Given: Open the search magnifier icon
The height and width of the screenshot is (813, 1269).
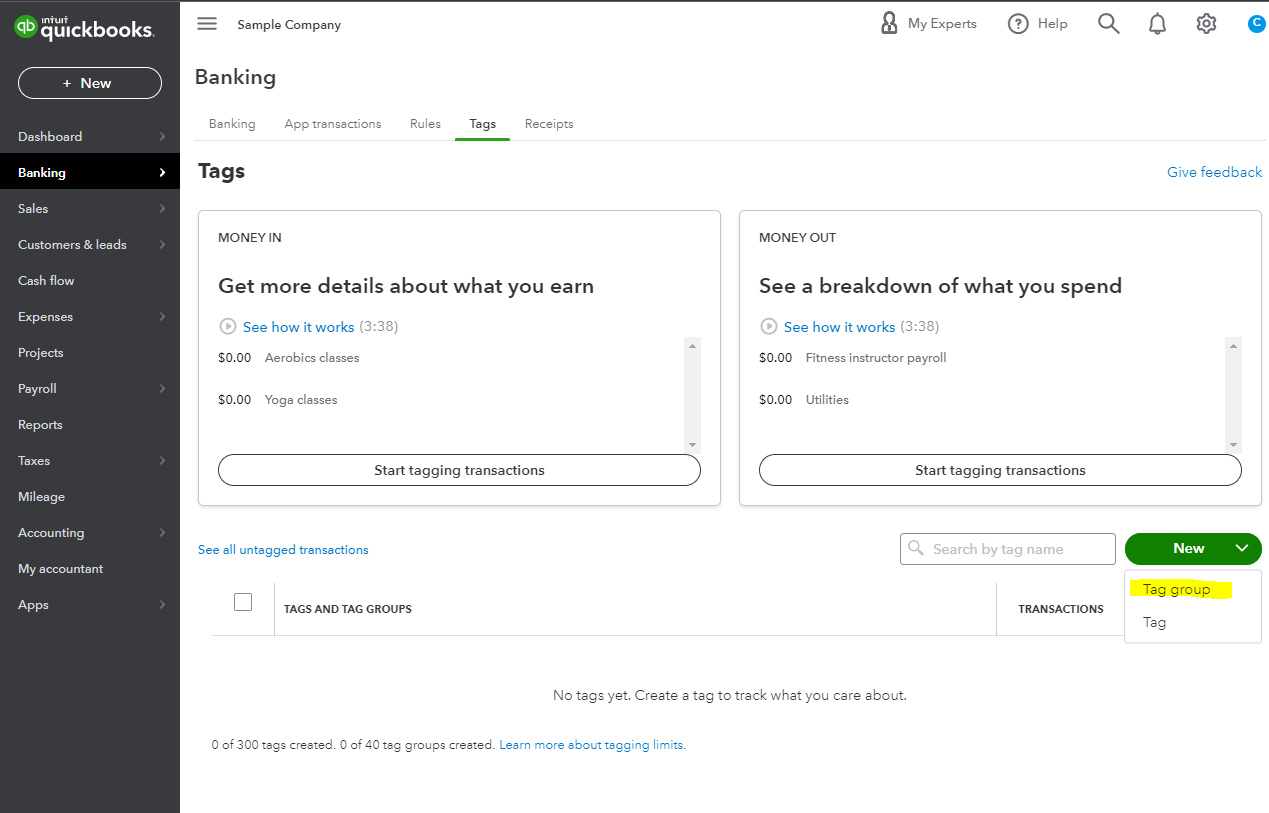Looking at the screenshot, I should pos(1108,24).
